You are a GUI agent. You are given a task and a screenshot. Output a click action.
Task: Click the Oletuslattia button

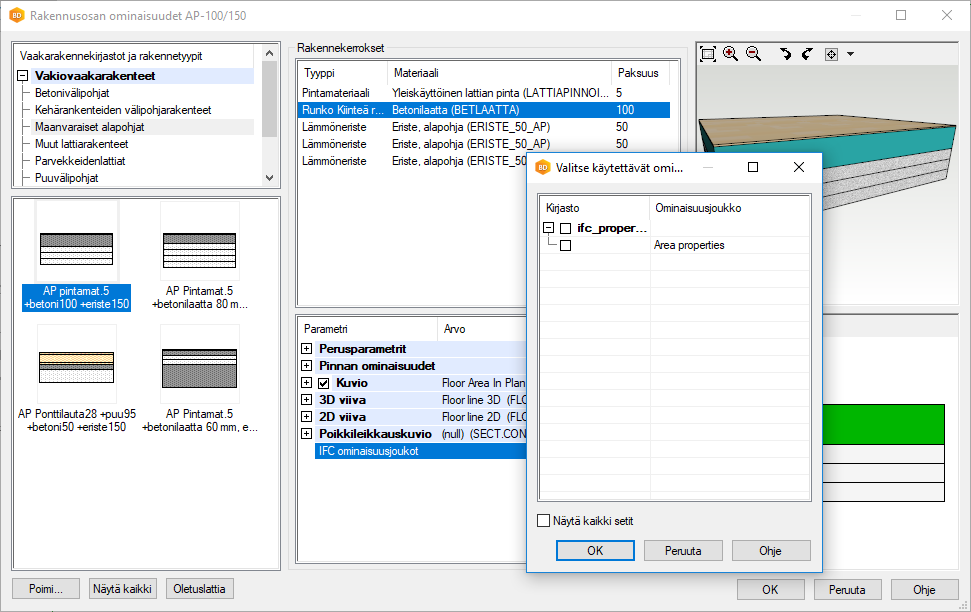200,589
